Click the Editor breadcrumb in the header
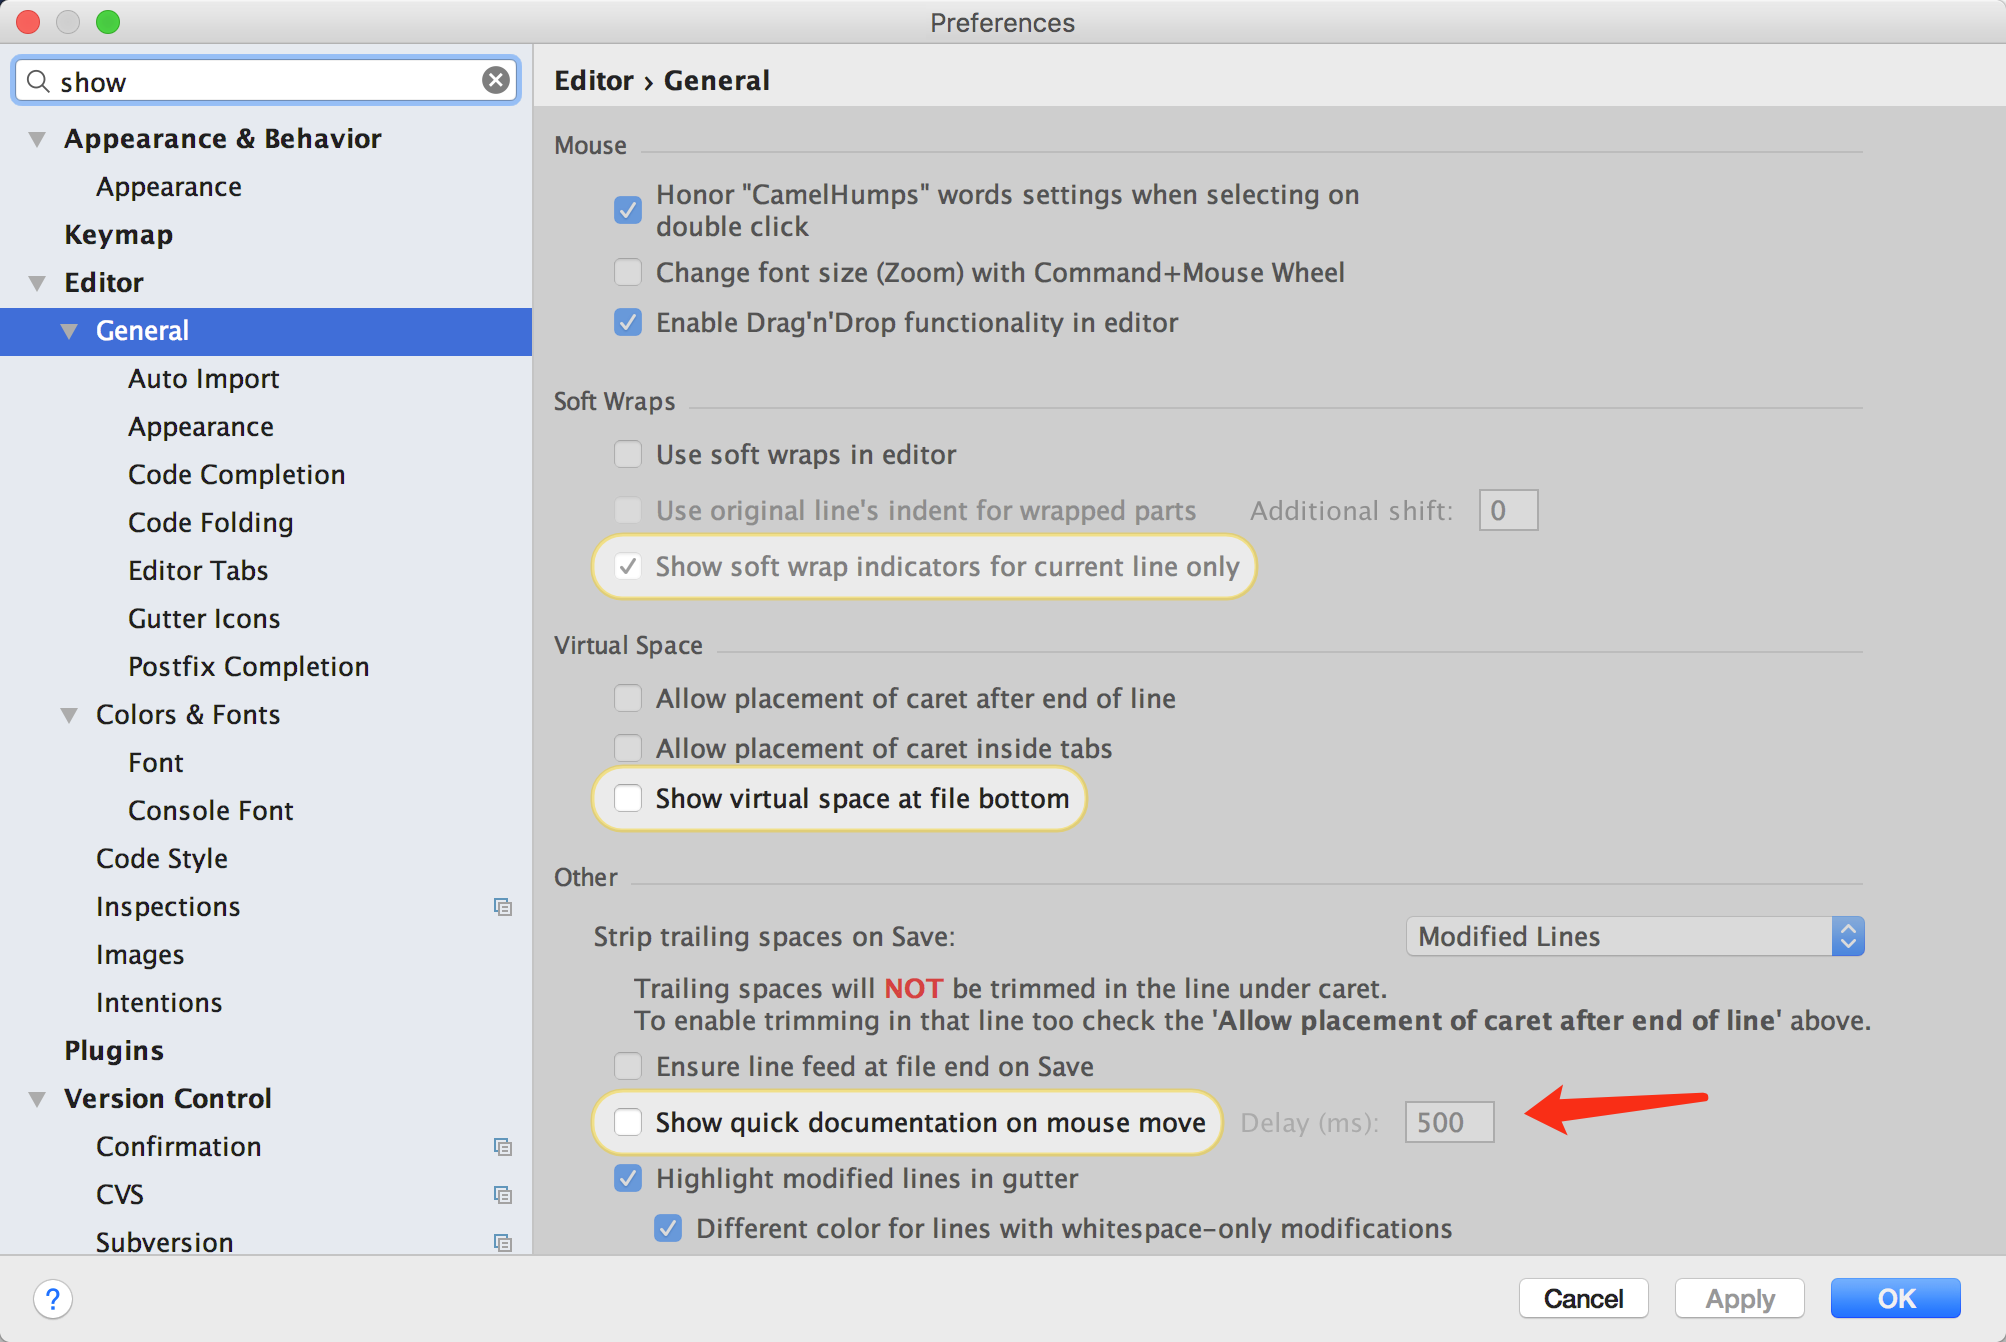Screen dimensions: 2006x1342 (594, 80)
